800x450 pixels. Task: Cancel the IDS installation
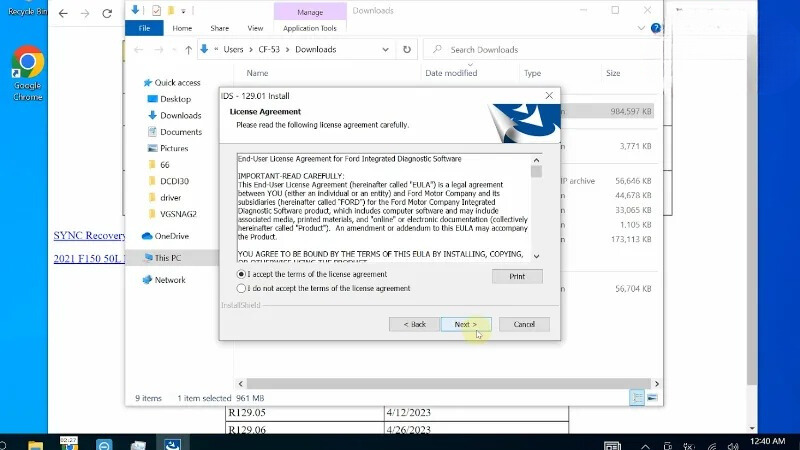(524, 324)
